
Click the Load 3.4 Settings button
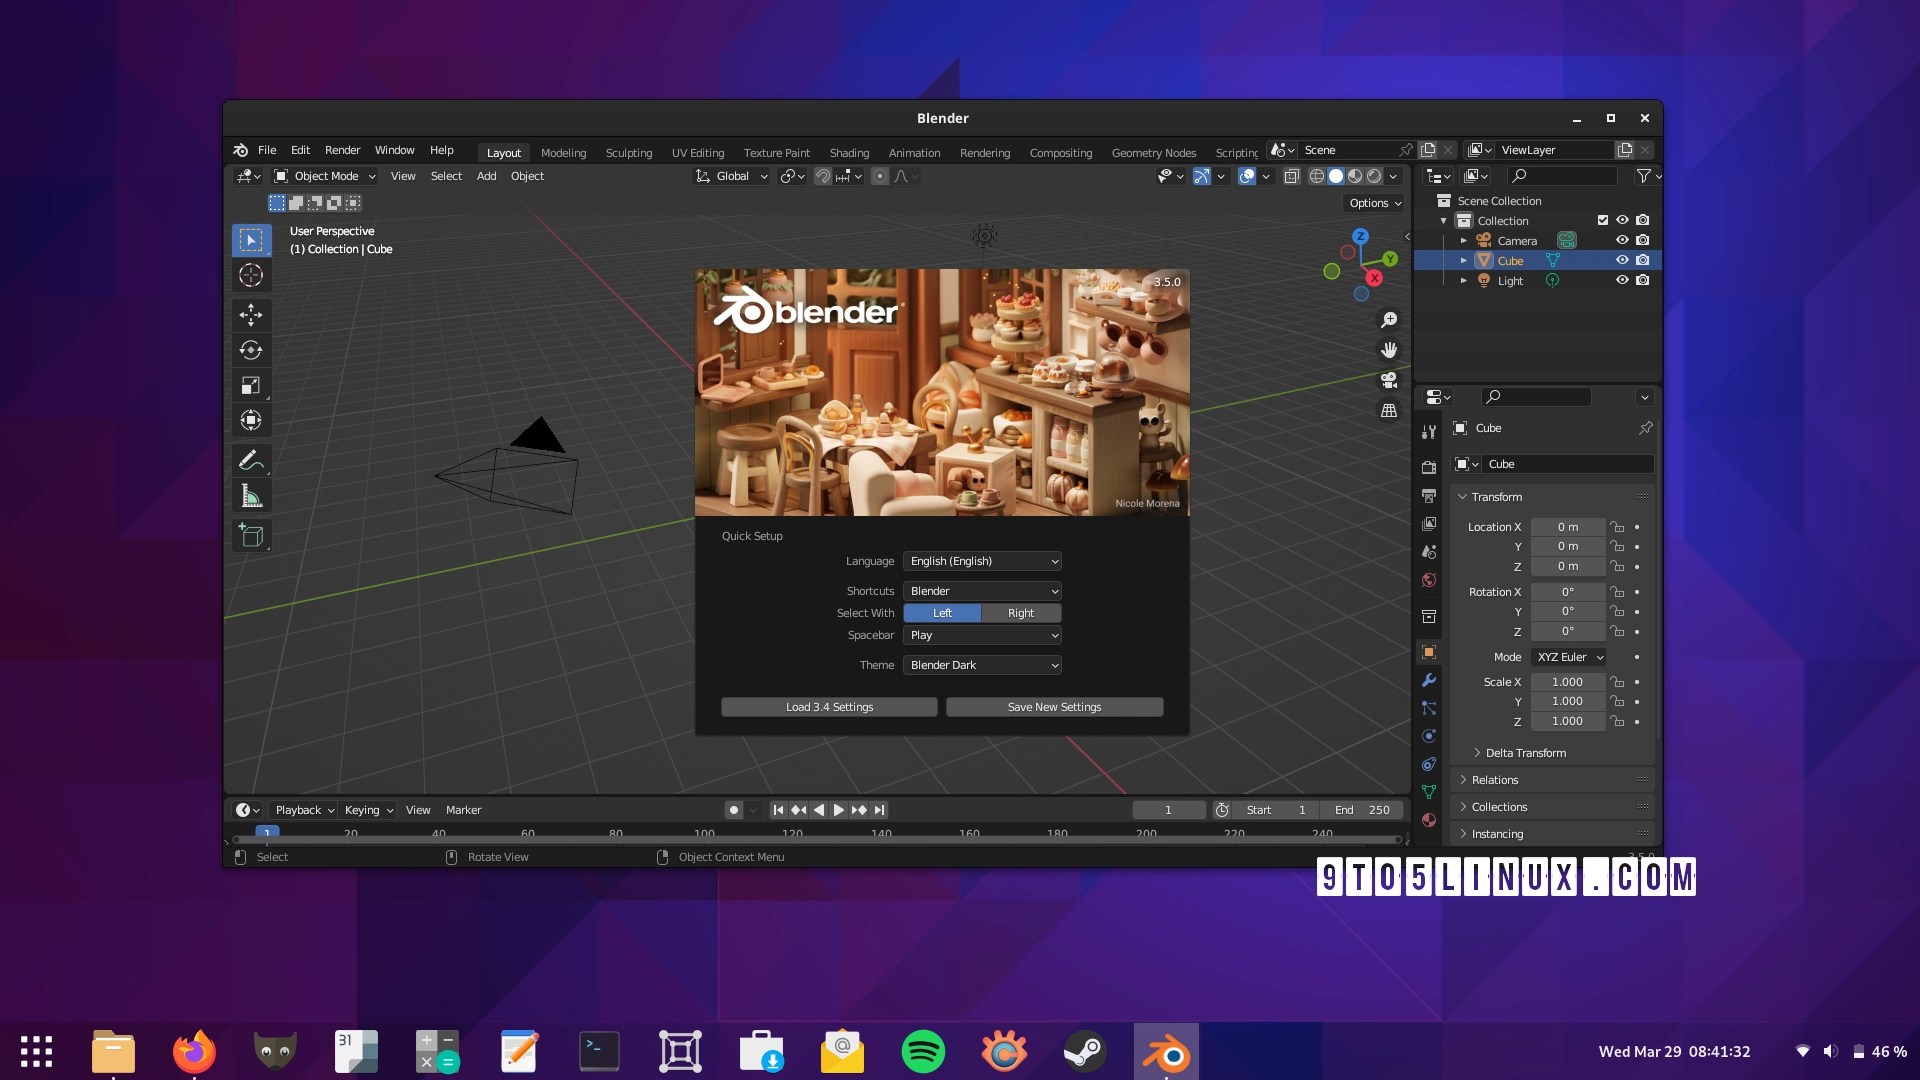(829, 707)
